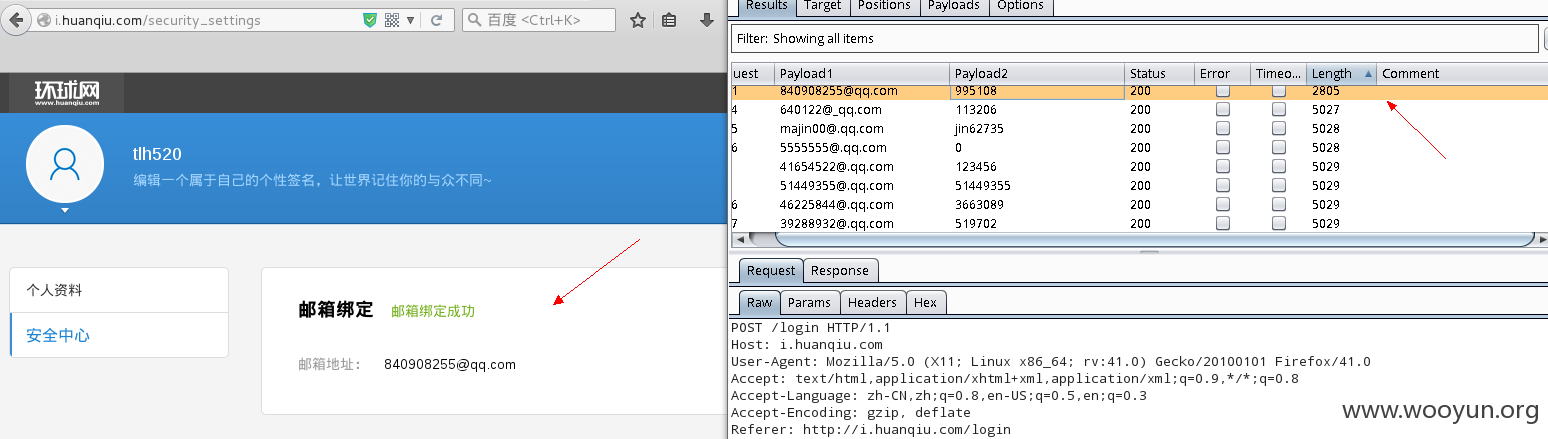This screenshot has height=439, width=1548.
Task: Click the user avatar profile picture
Action: coord(65,163)
